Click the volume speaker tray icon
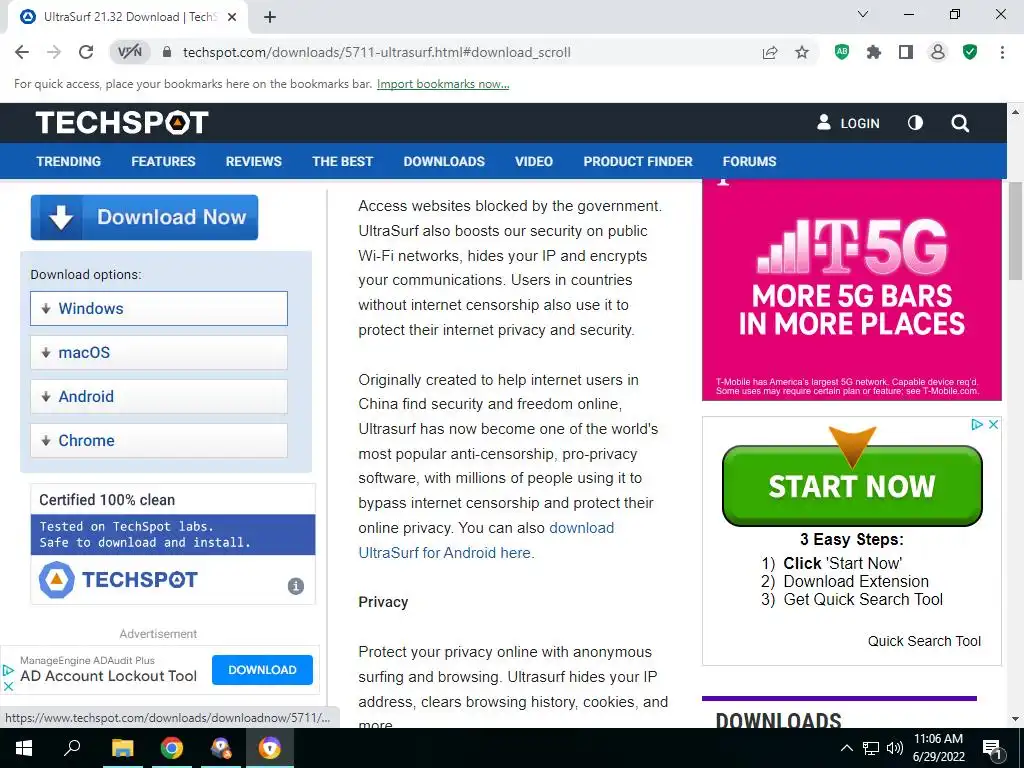Viewport: 1024px width, 768px height. tap(895, 748)
